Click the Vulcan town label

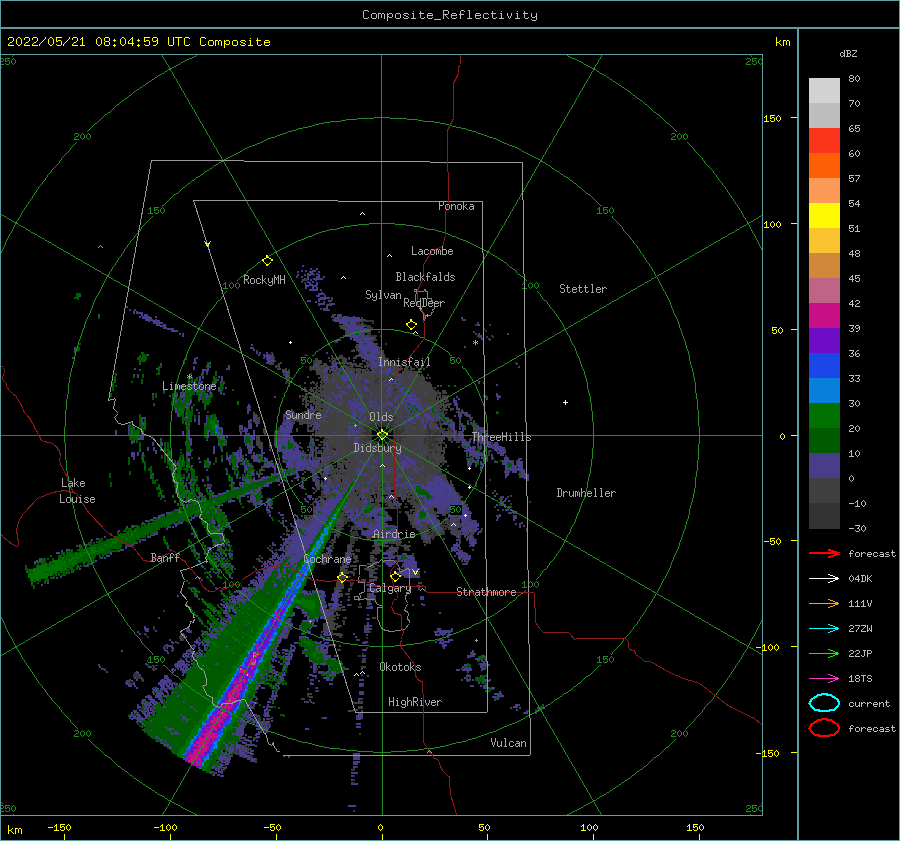point(509,743)
